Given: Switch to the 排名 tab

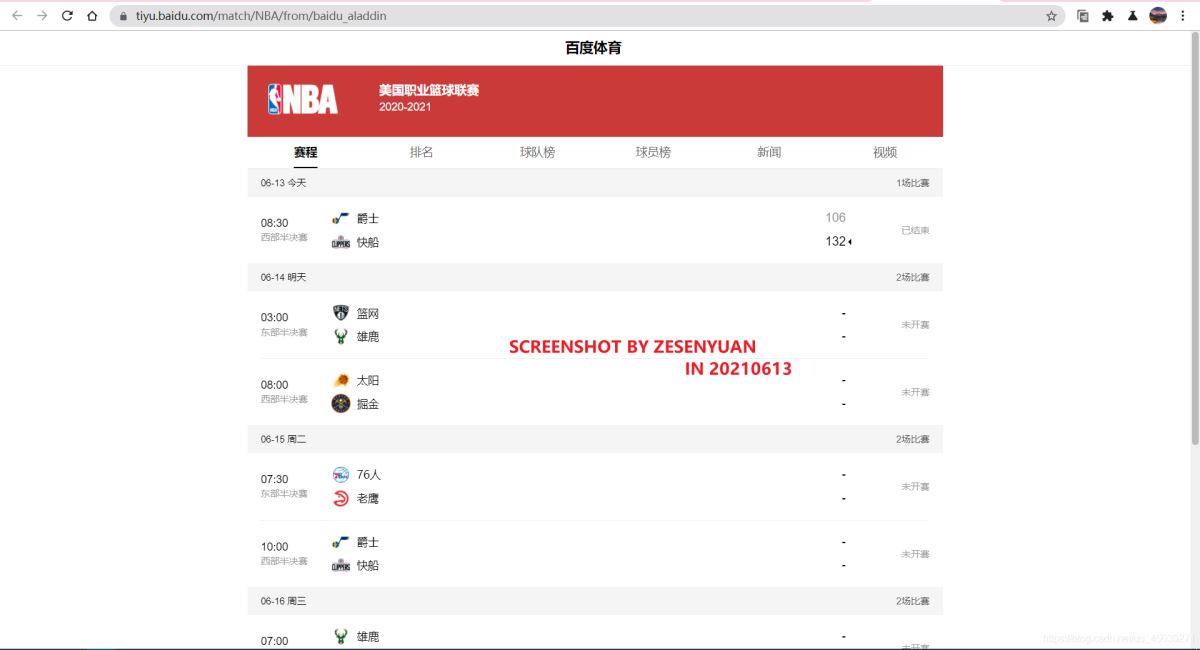Looking at the screenshot, I should [x=421, y=152].
